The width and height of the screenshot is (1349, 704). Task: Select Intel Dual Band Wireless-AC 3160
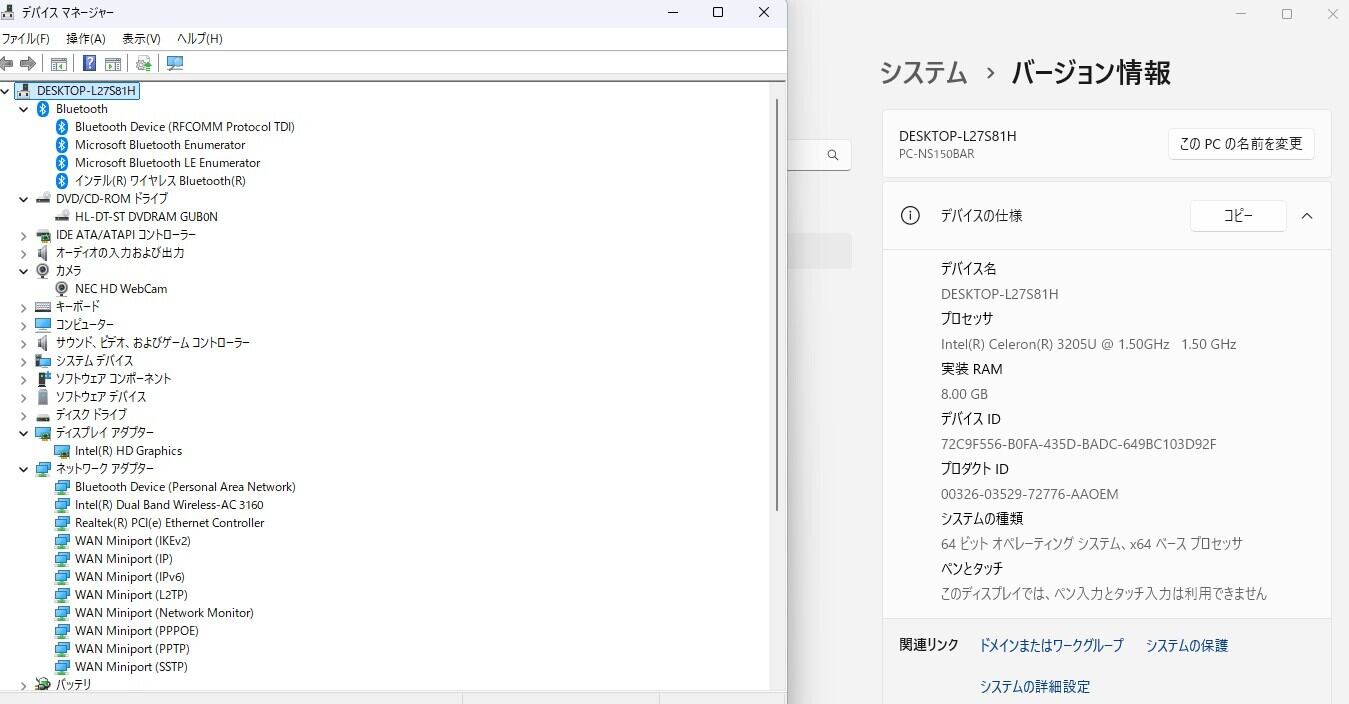[169, 505]
